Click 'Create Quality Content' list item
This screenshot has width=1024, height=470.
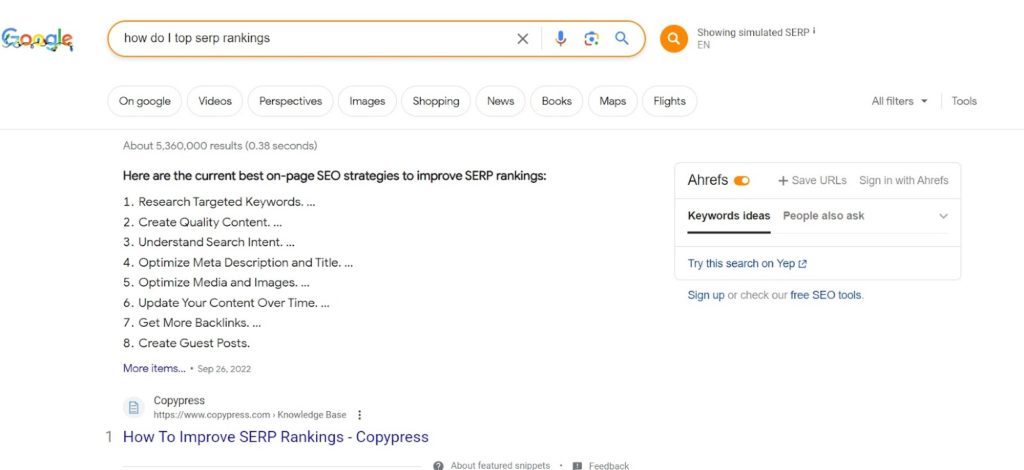coord(204,222)
